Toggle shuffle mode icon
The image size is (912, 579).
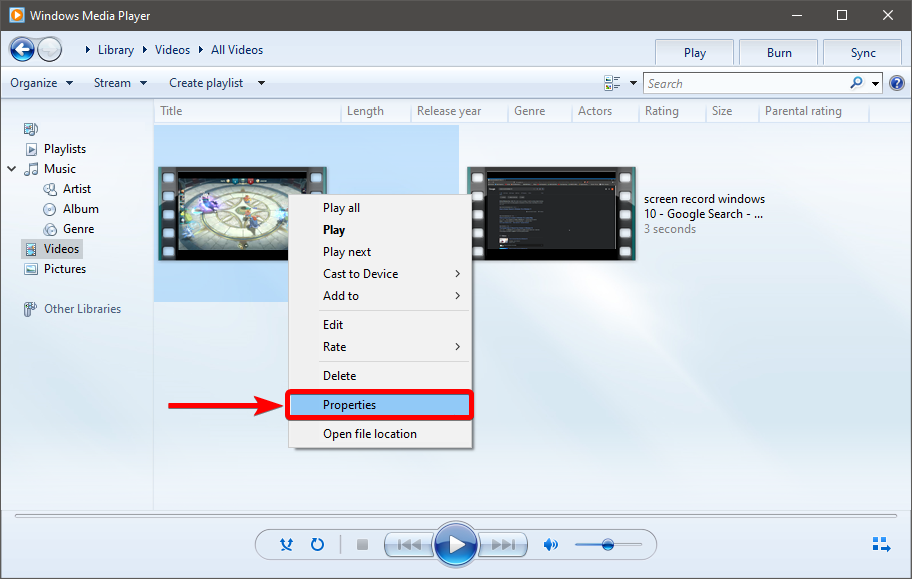(287, 545)
